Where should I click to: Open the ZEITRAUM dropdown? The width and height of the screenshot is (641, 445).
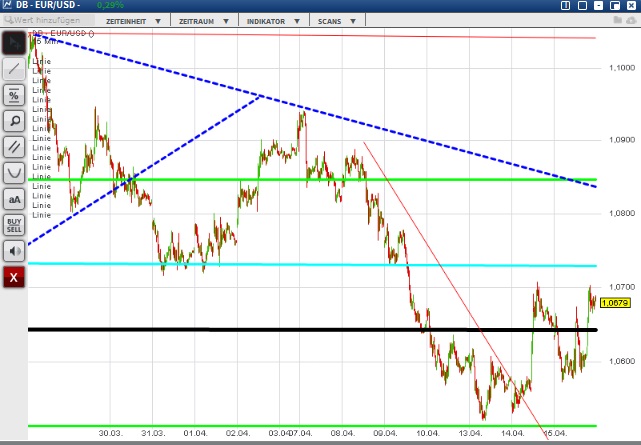204,21
